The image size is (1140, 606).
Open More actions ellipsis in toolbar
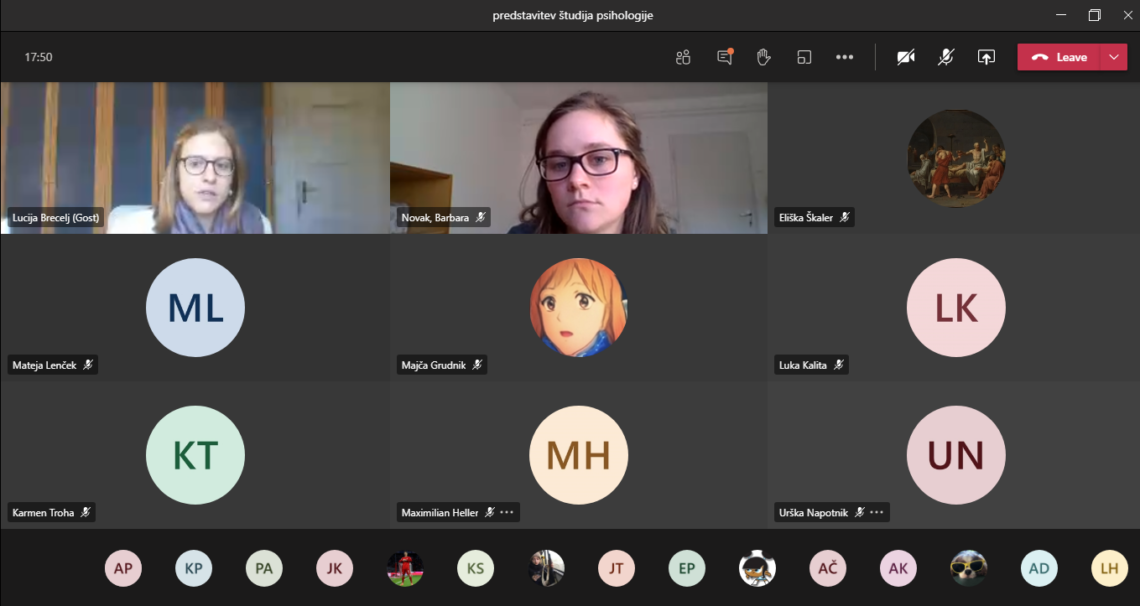click(844, 57)
